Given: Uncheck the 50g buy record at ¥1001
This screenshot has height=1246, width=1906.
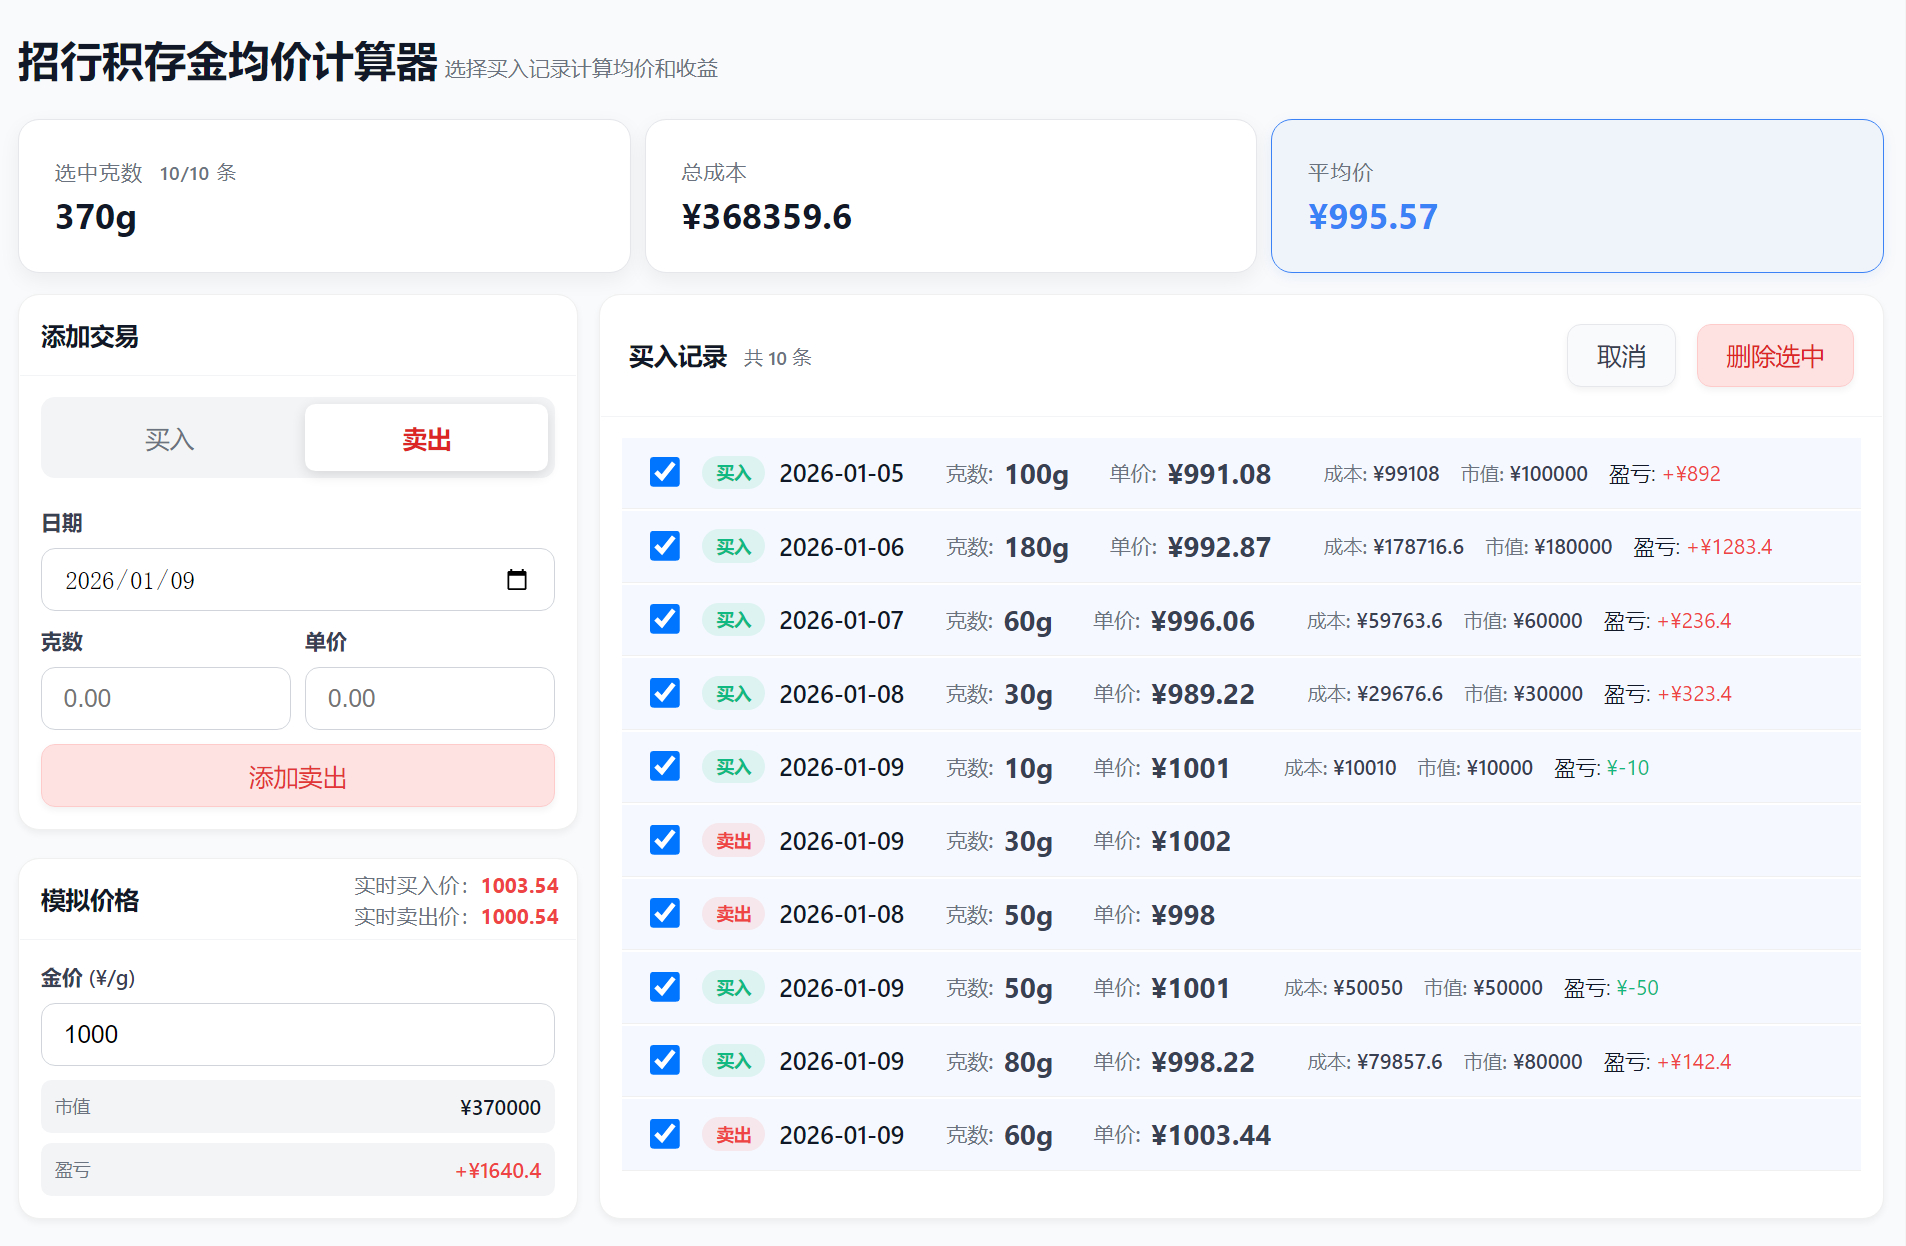Looking at the screenshot, I should [x=664, y=987].
